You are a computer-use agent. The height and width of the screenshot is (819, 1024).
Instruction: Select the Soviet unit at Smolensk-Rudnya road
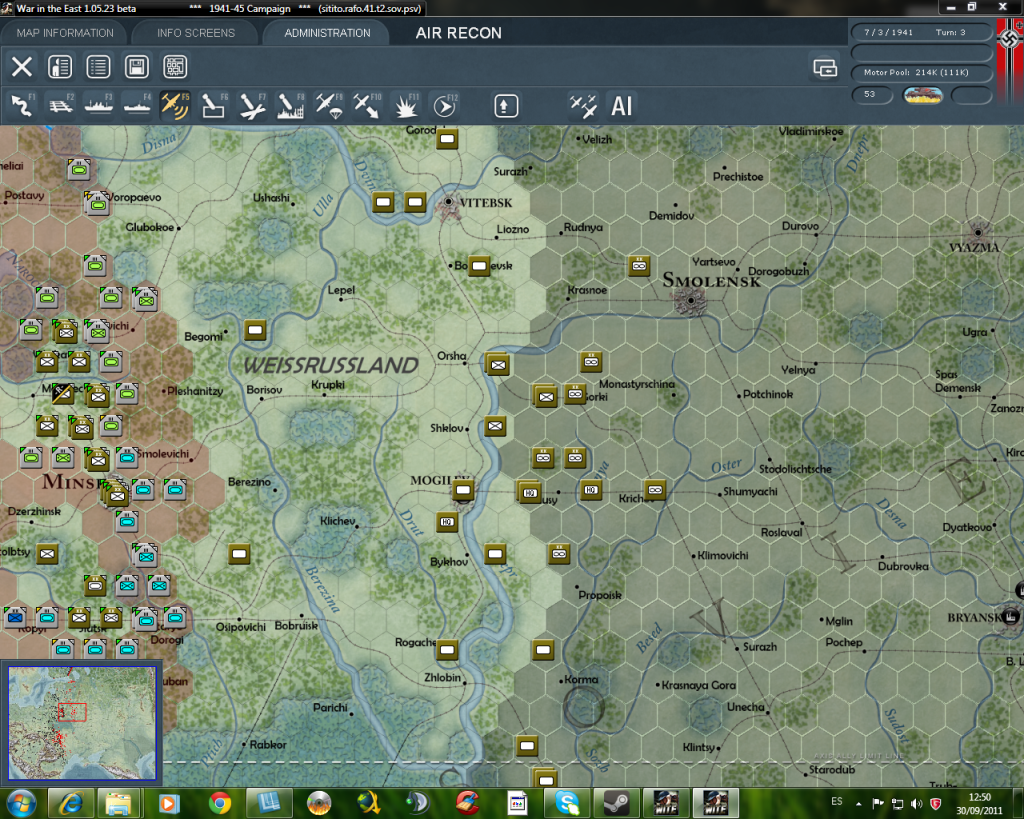point(639,266)
